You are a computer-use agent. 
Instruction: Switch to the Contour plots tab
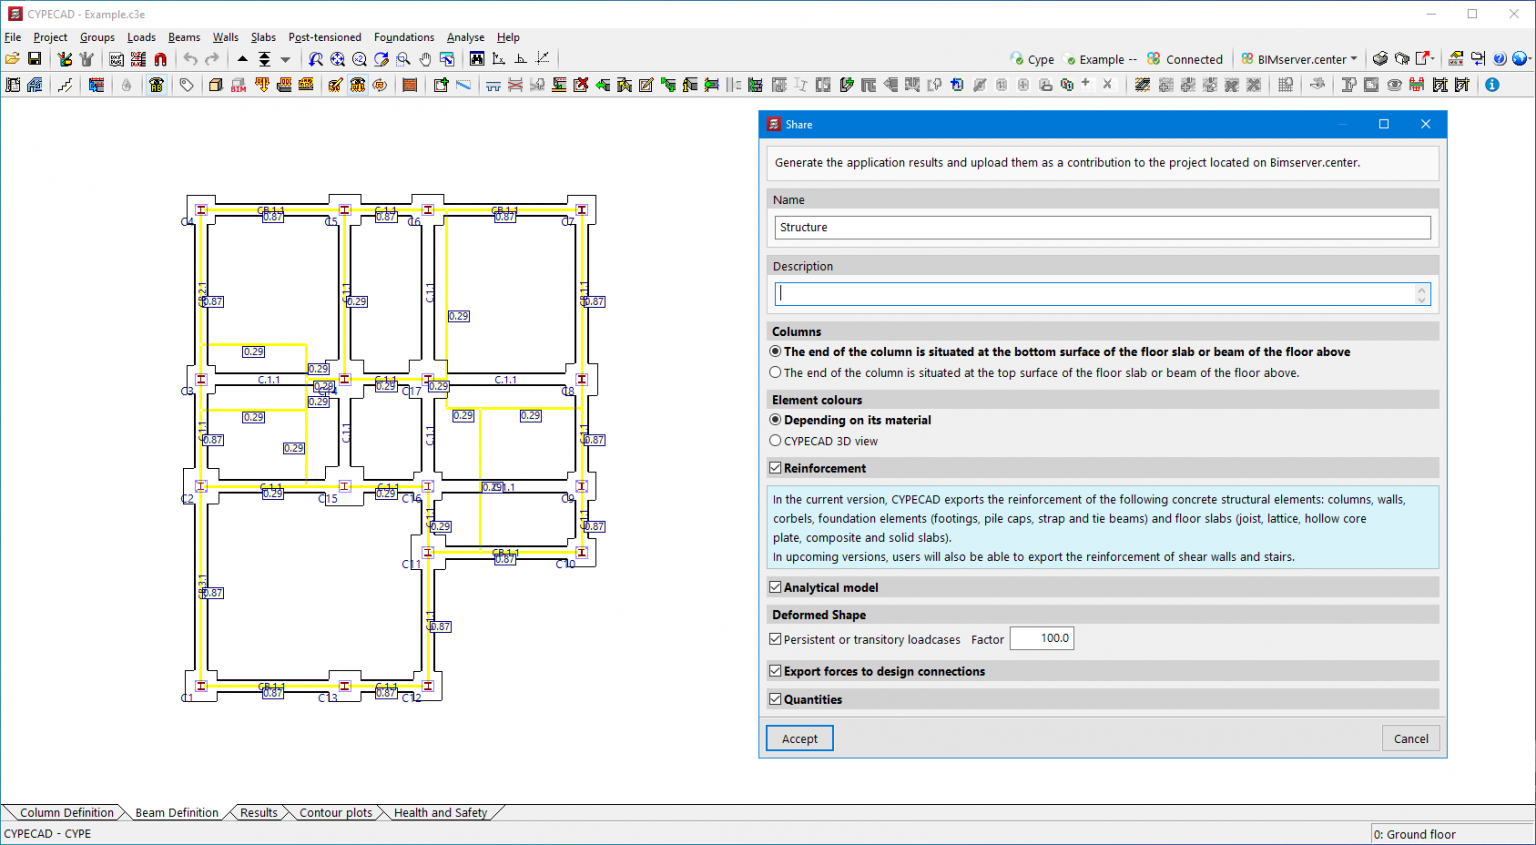click(x=336, y=813)
